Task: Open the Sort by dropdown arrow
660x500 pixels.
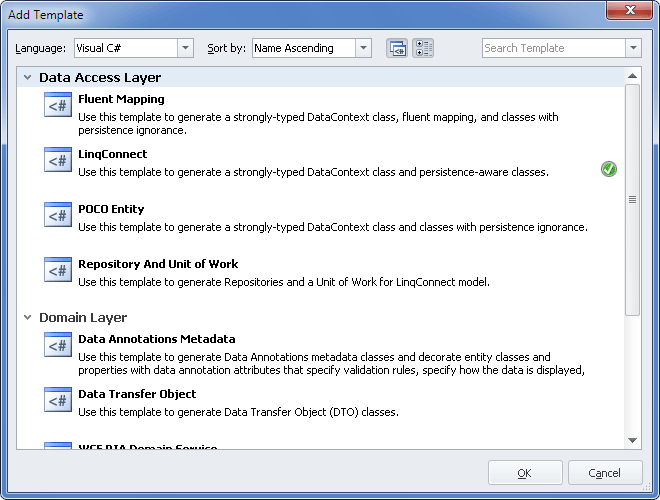Action: (363, 48)
